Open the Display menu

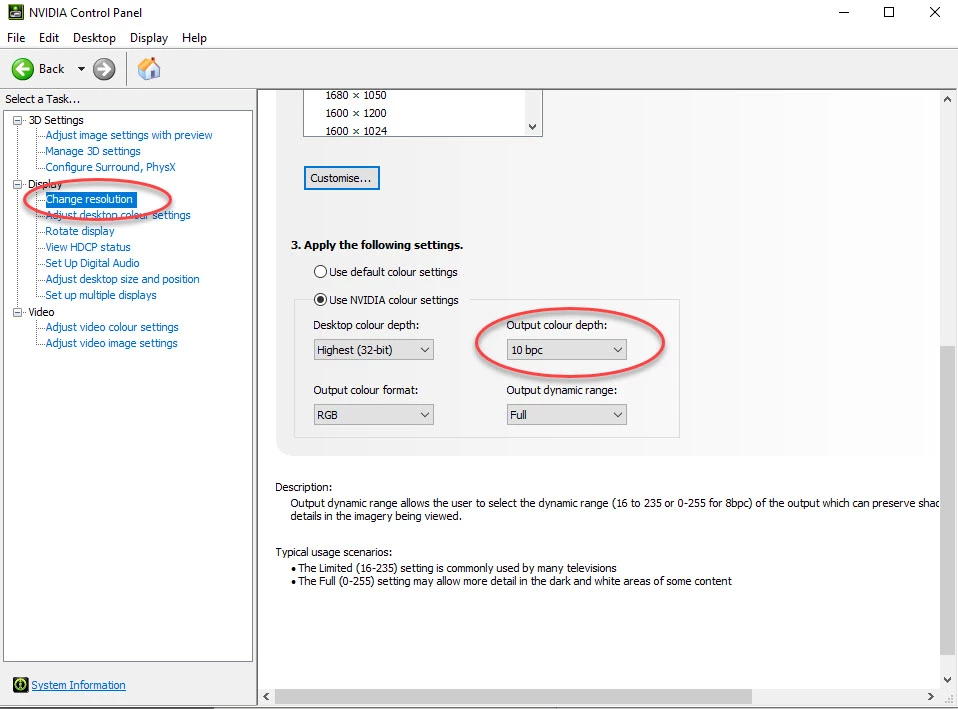(x=148, y=38)
